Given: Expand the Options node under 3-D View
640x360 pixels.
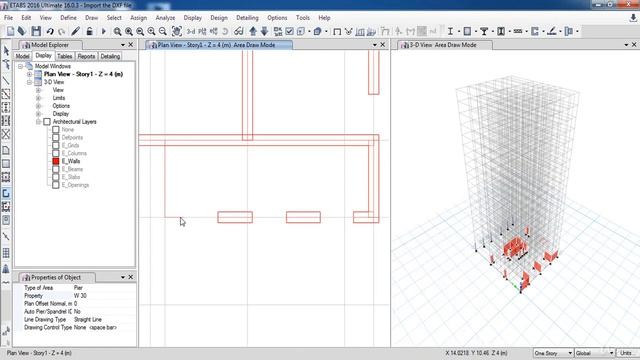Looking at the screenshot, I should [x=38, y=106].
